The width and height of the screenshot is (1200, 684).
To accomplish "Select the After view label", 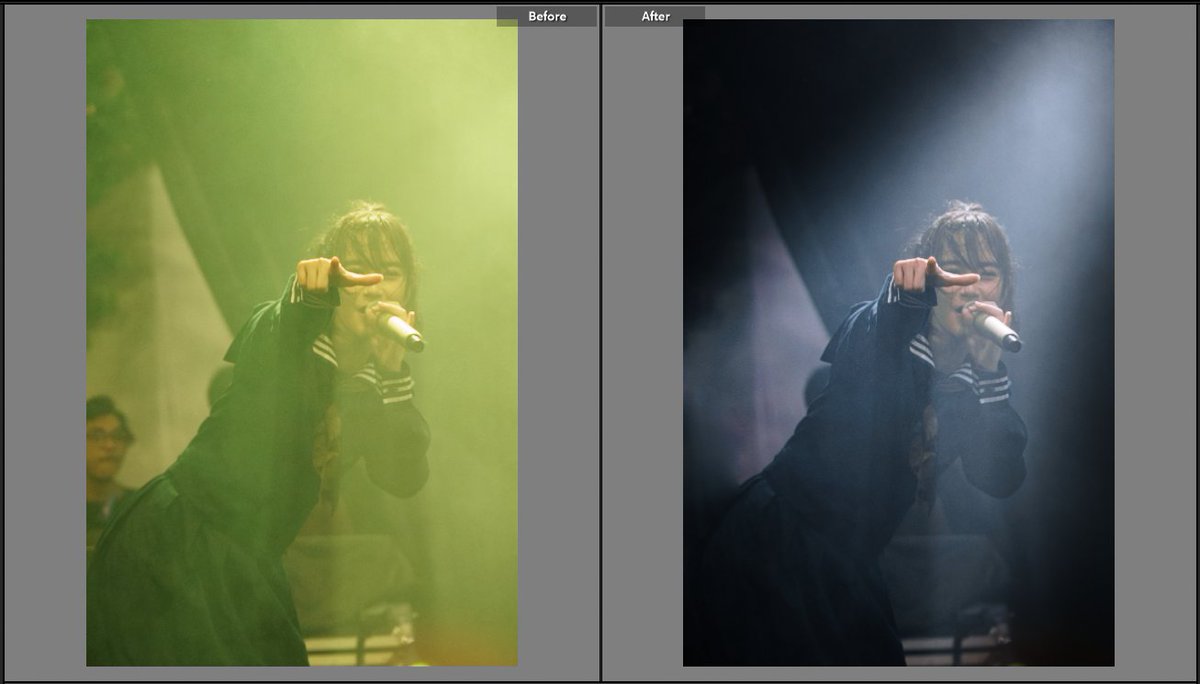I will (x=655, y=16).
